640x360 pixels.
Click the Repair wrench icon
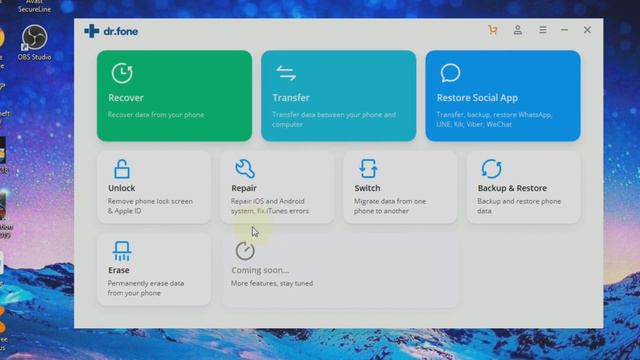coord(245,169)
